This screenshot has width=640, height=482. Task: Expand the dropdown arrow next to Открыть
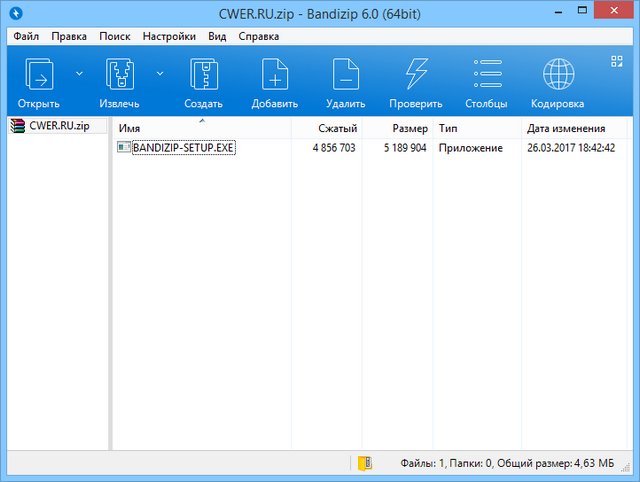pos(79,73)
